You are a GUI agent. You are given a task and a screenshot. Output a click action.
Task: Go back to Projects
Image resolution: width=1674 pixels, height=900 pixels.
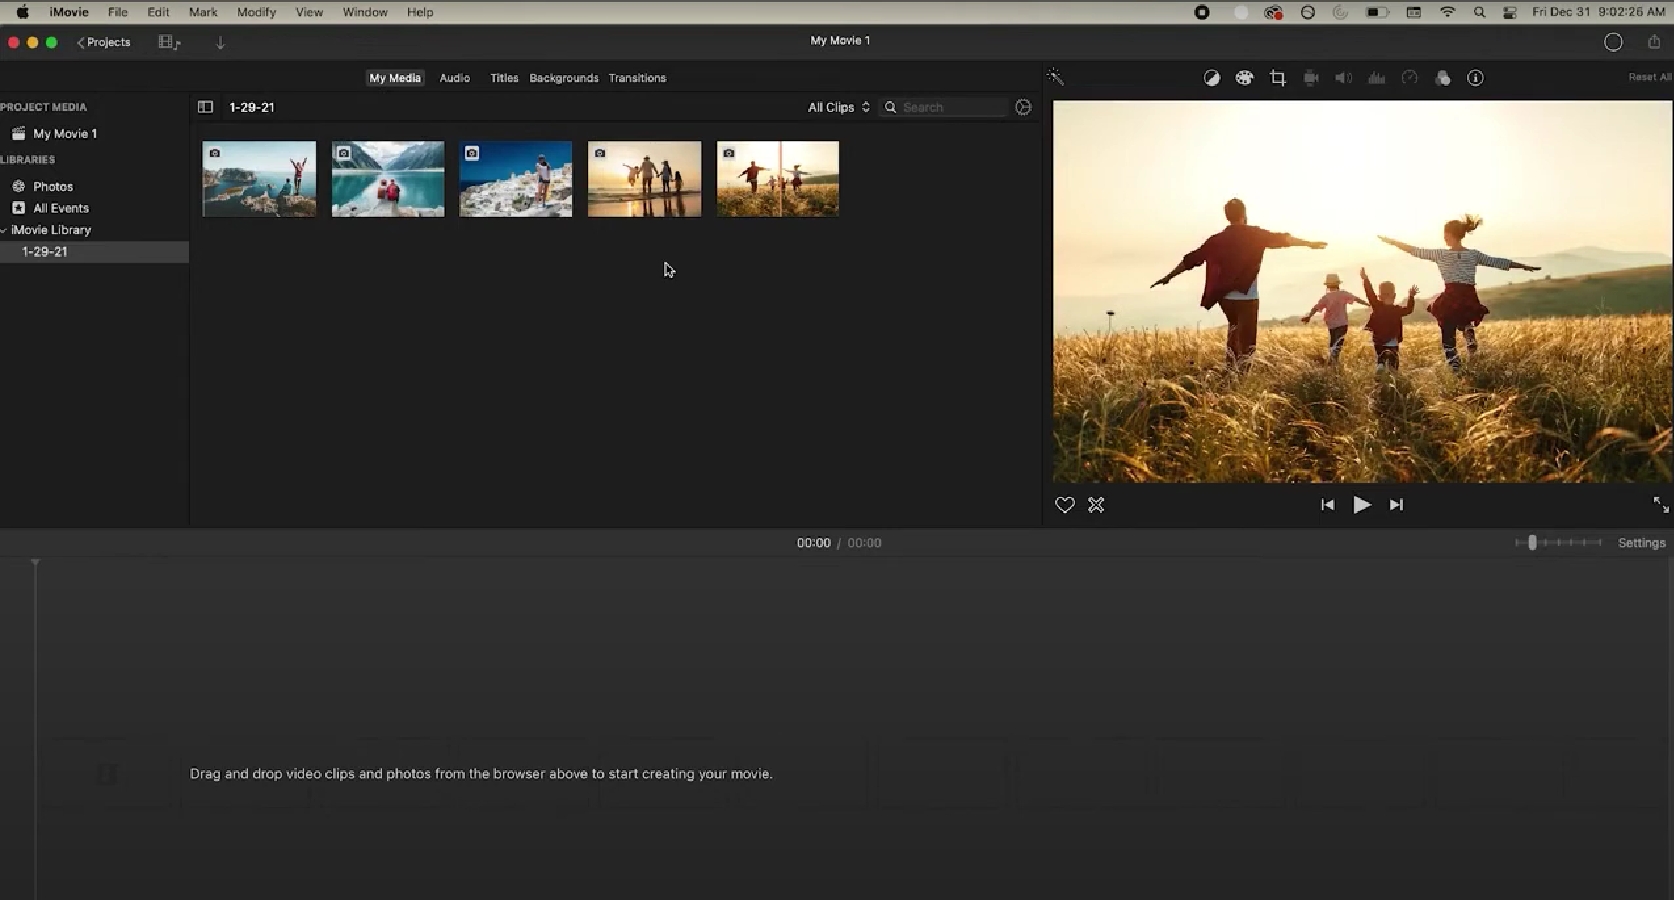(103, 42)
